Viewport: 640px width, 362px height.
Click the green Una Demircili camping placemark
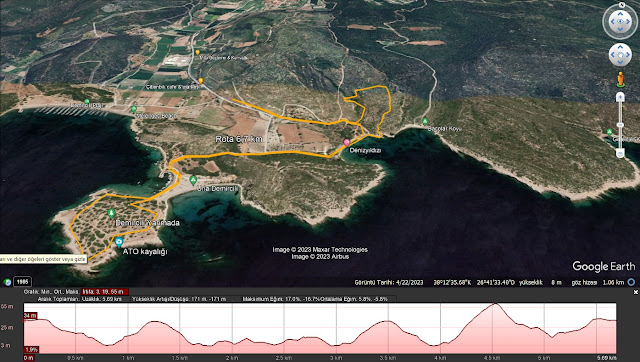point(193,180)
